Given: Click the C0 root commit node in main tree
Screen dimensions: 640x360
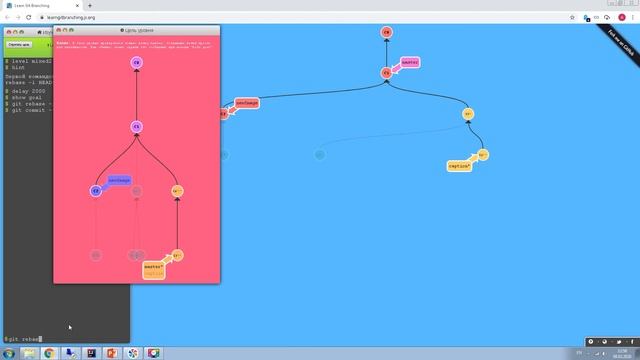Looking at the screenshot, I should point(387,32).
